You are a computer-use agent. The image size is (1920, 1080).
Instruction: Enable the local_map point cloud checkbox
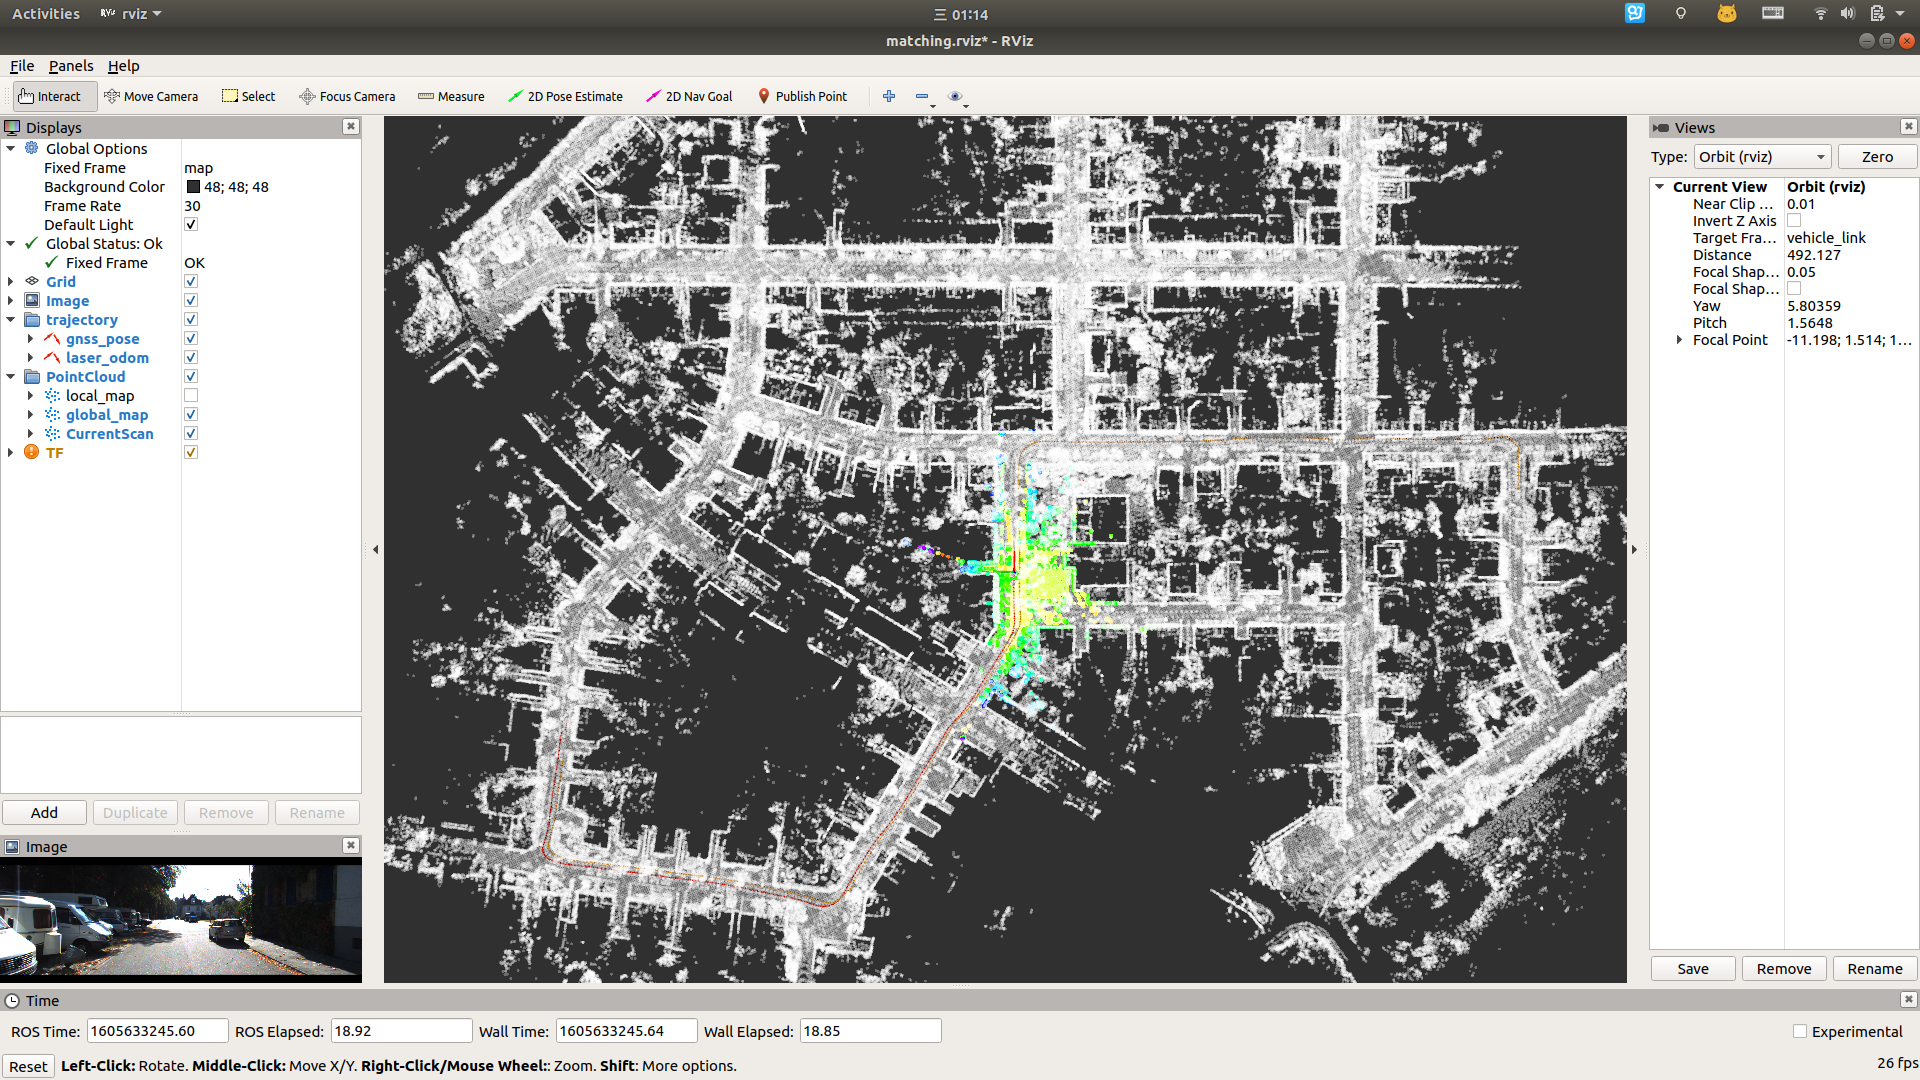(191, 396)
